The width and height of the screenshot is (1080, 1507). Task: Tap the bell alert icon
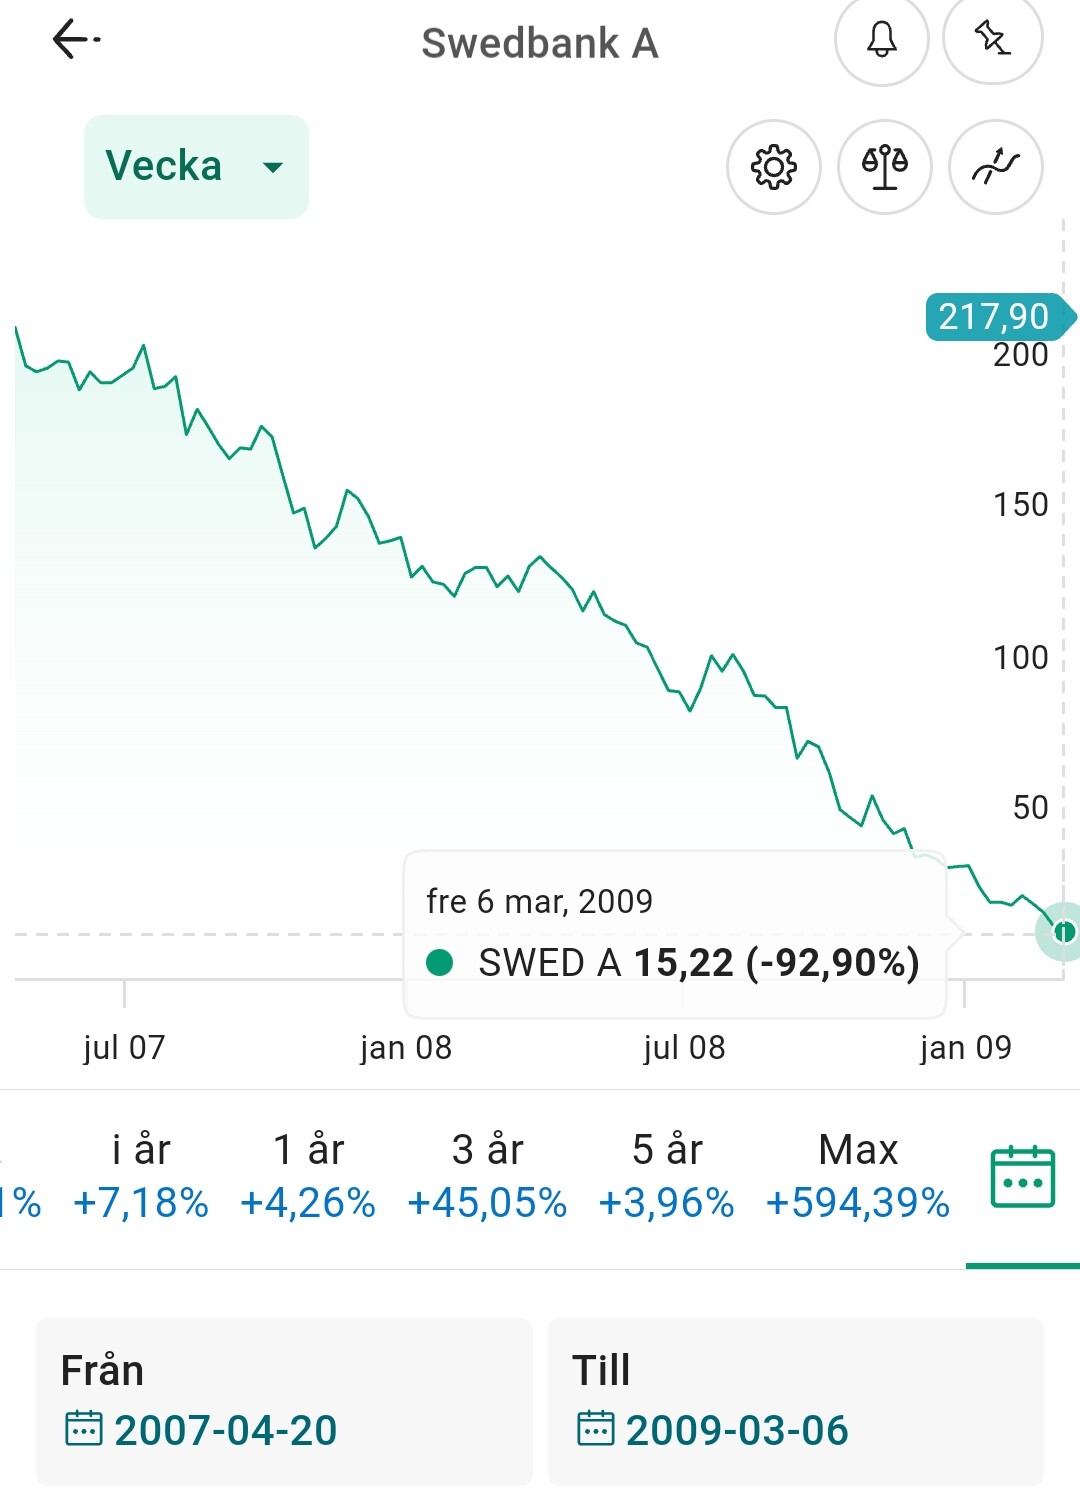point(881,40)
